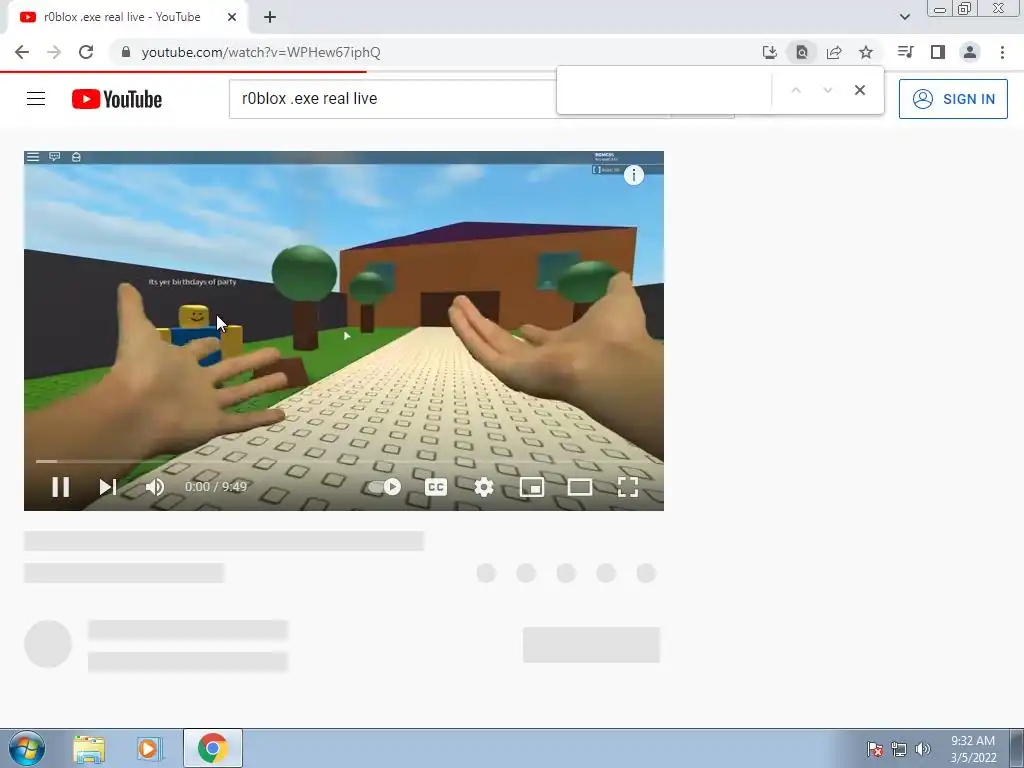Image resolution: width=1024 pixels, height=768 pixels.
Task: Open Action Center flag tray icon
Action: pos(875,749)
